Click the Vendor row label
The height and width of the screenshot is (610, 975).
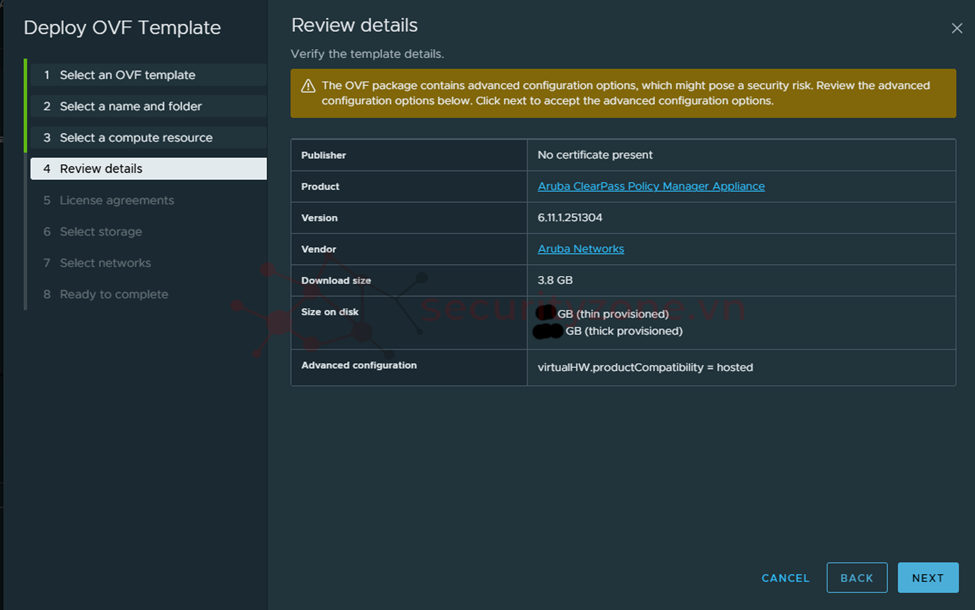318,249
